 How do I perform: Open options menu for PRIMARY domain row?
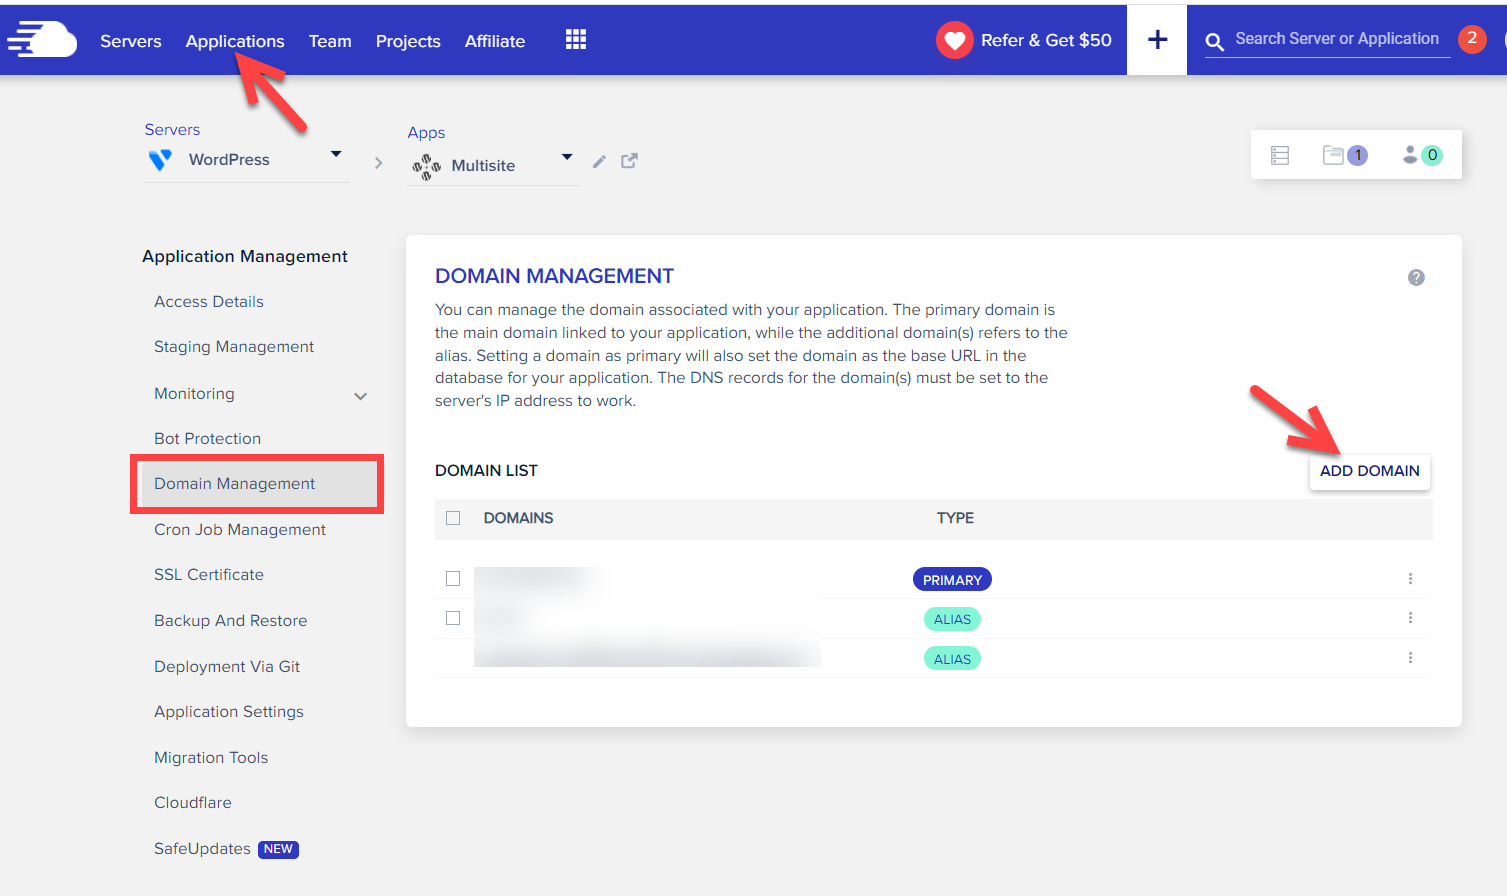1410,579
